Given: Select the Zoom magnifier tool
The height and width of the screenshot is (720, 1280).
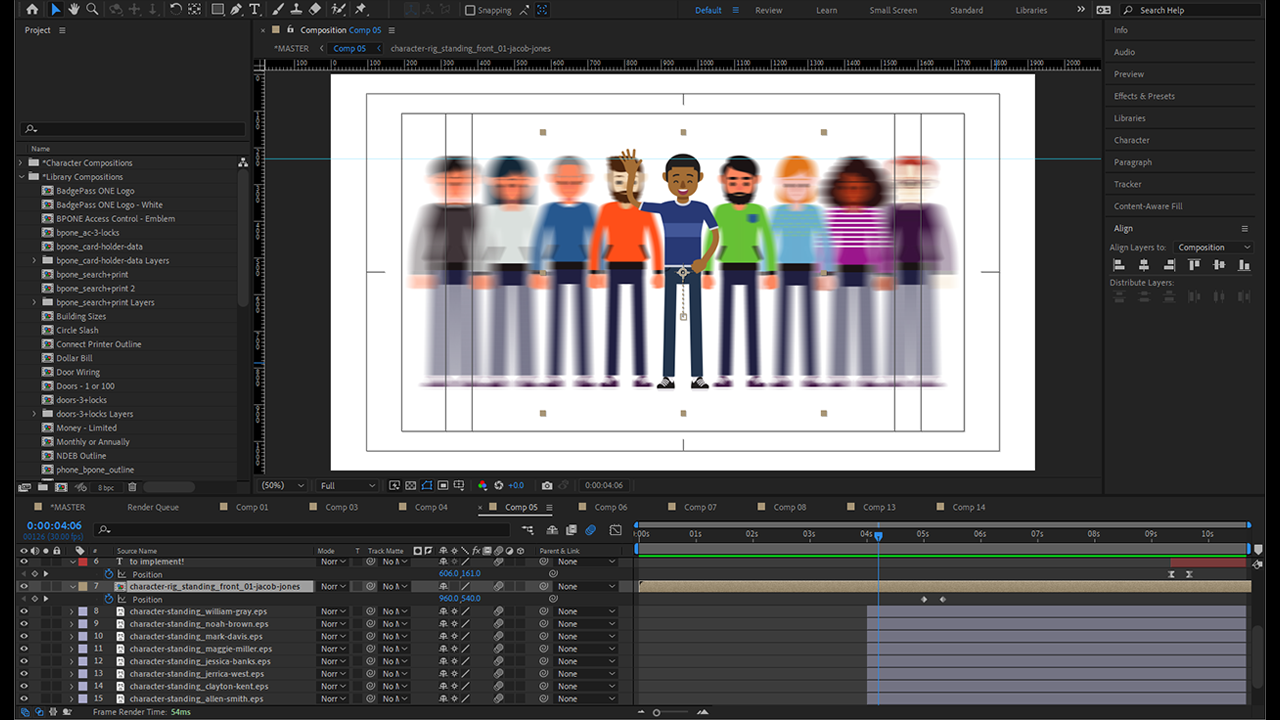Looking at the screenshot, I should point(92,9).
